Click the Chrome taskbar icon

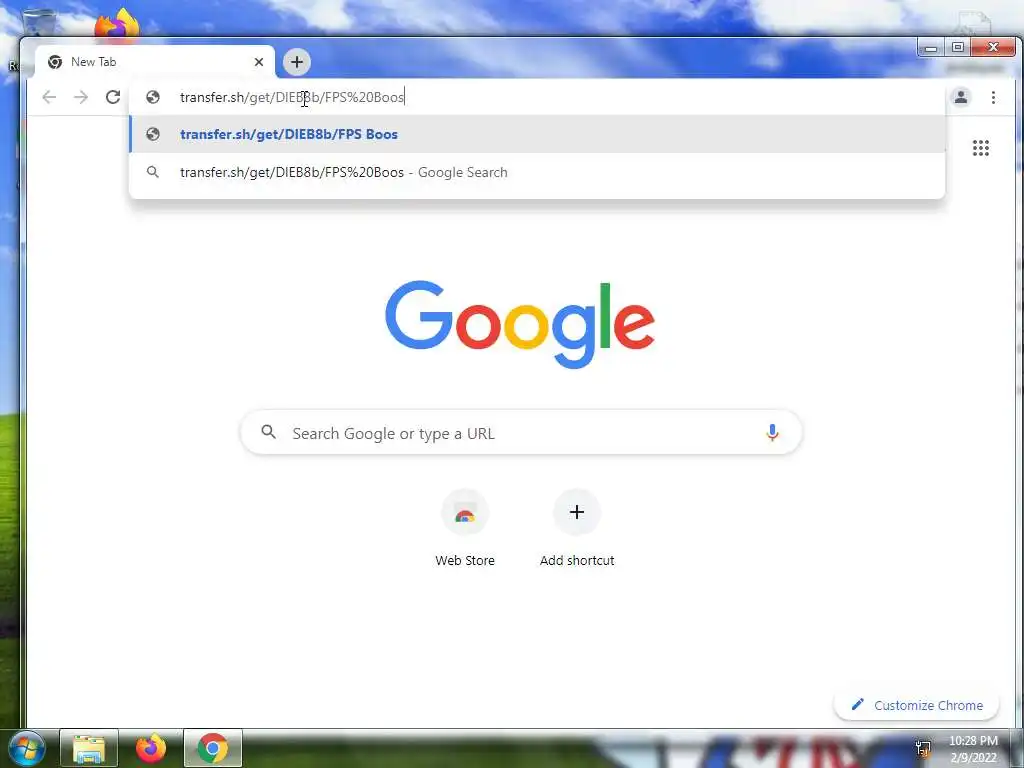click(x=213, y=748)
